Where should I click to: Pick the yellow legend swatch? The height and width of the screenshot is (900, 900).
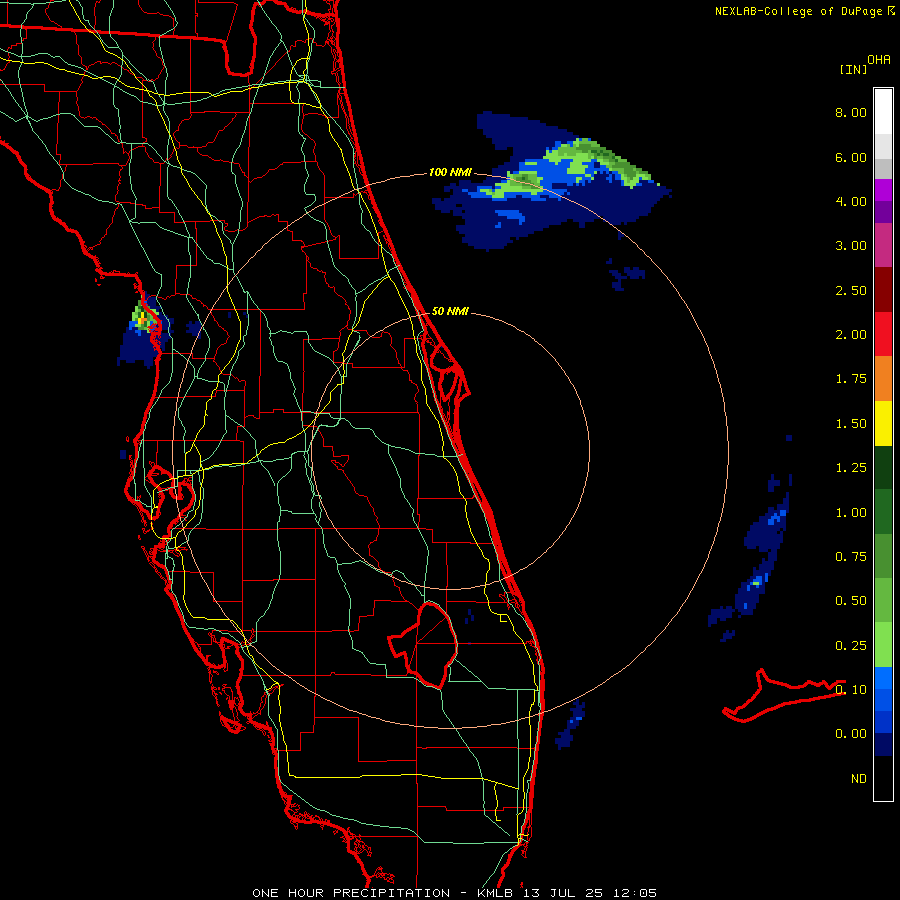click(883, 423)
